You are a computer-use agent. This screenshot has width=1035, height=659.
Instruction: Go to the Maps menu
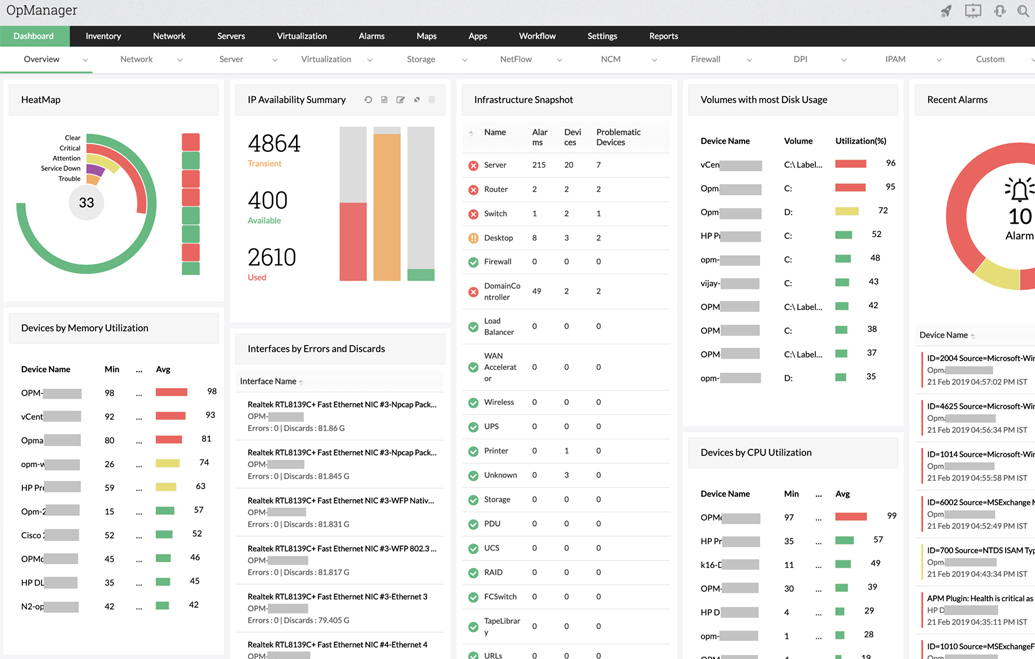tap(426, 36)
